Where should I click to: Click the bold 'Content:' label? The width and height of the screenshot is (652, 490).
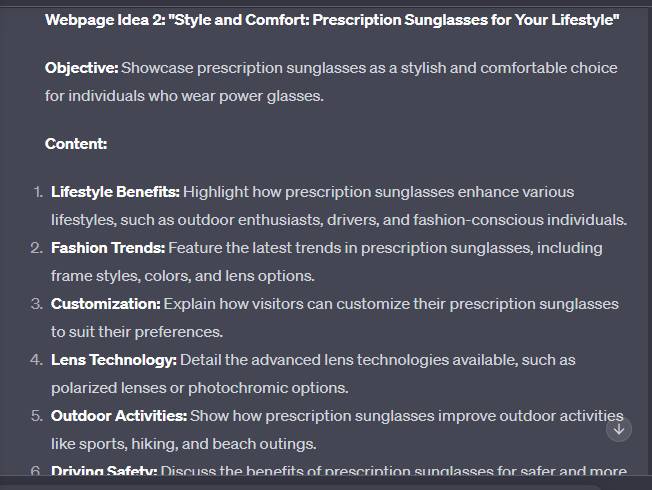(76, 144)
